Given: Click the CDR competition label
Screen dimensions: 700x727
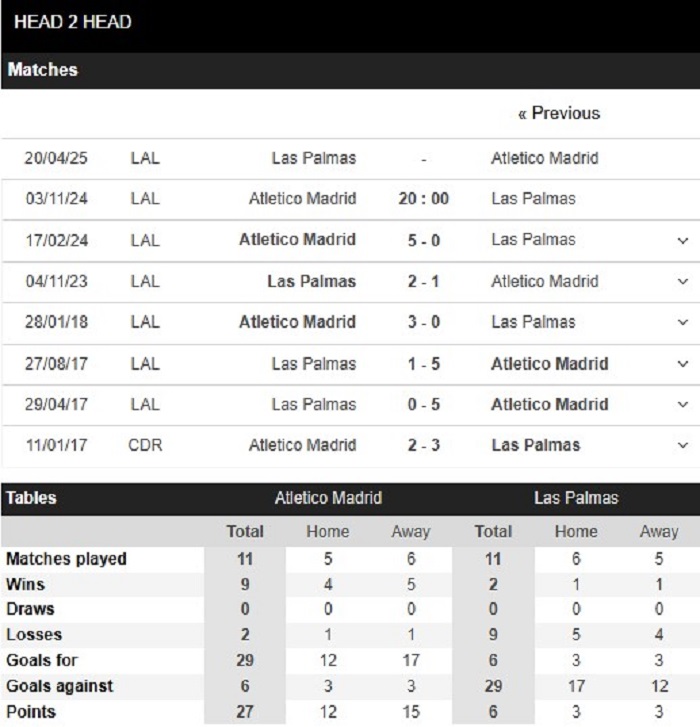Looking at the screenshot, I should tap(145, 445).
